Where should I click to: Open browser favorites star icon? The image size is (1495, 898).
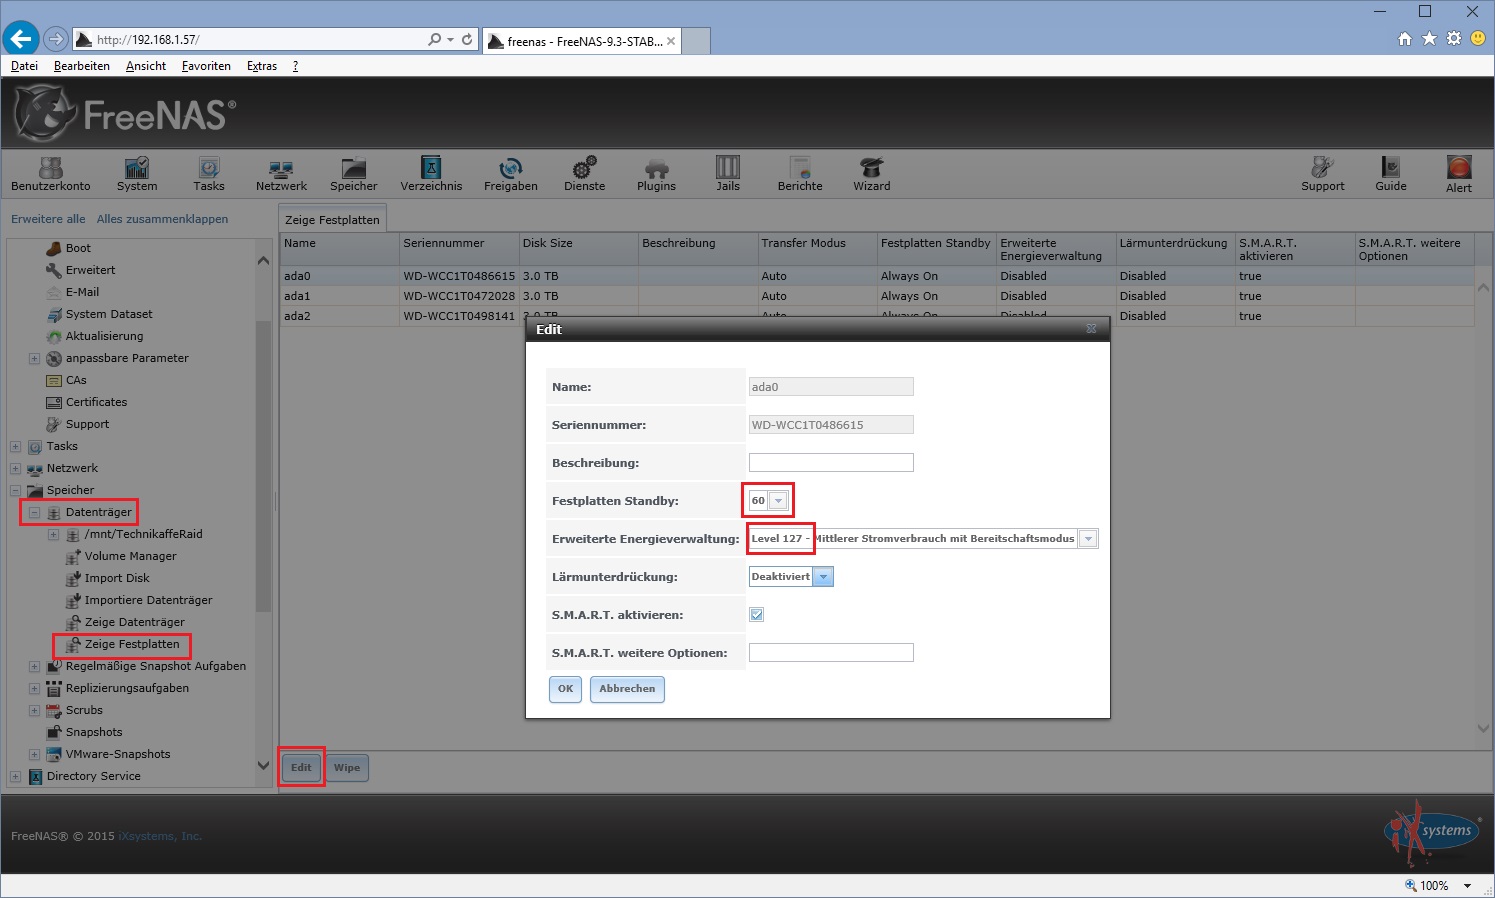[1429, 38]
